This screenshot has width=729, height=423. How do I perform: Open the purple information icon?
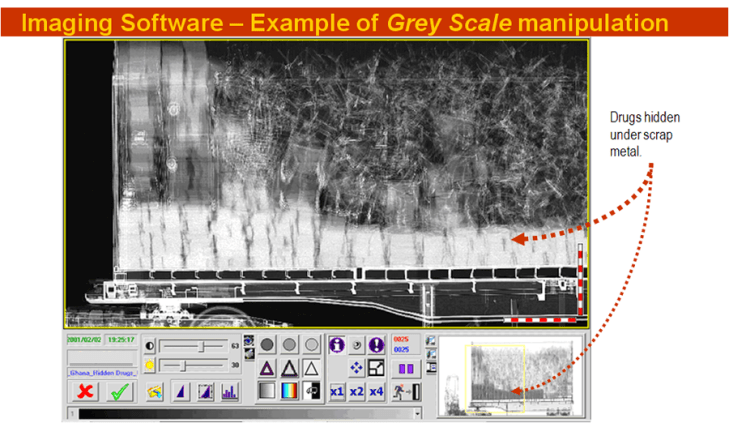(x=337, y=345)
